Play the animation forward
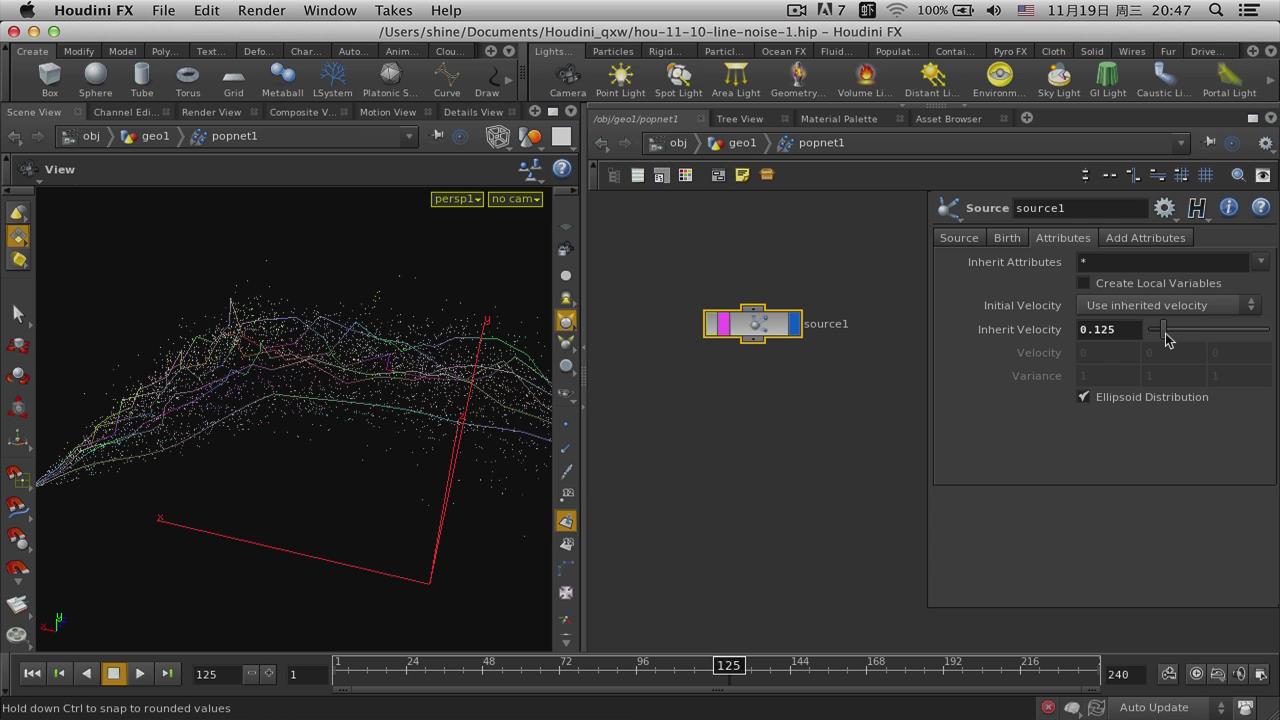Screen dimensions: 1280x720 pos(140,674)
